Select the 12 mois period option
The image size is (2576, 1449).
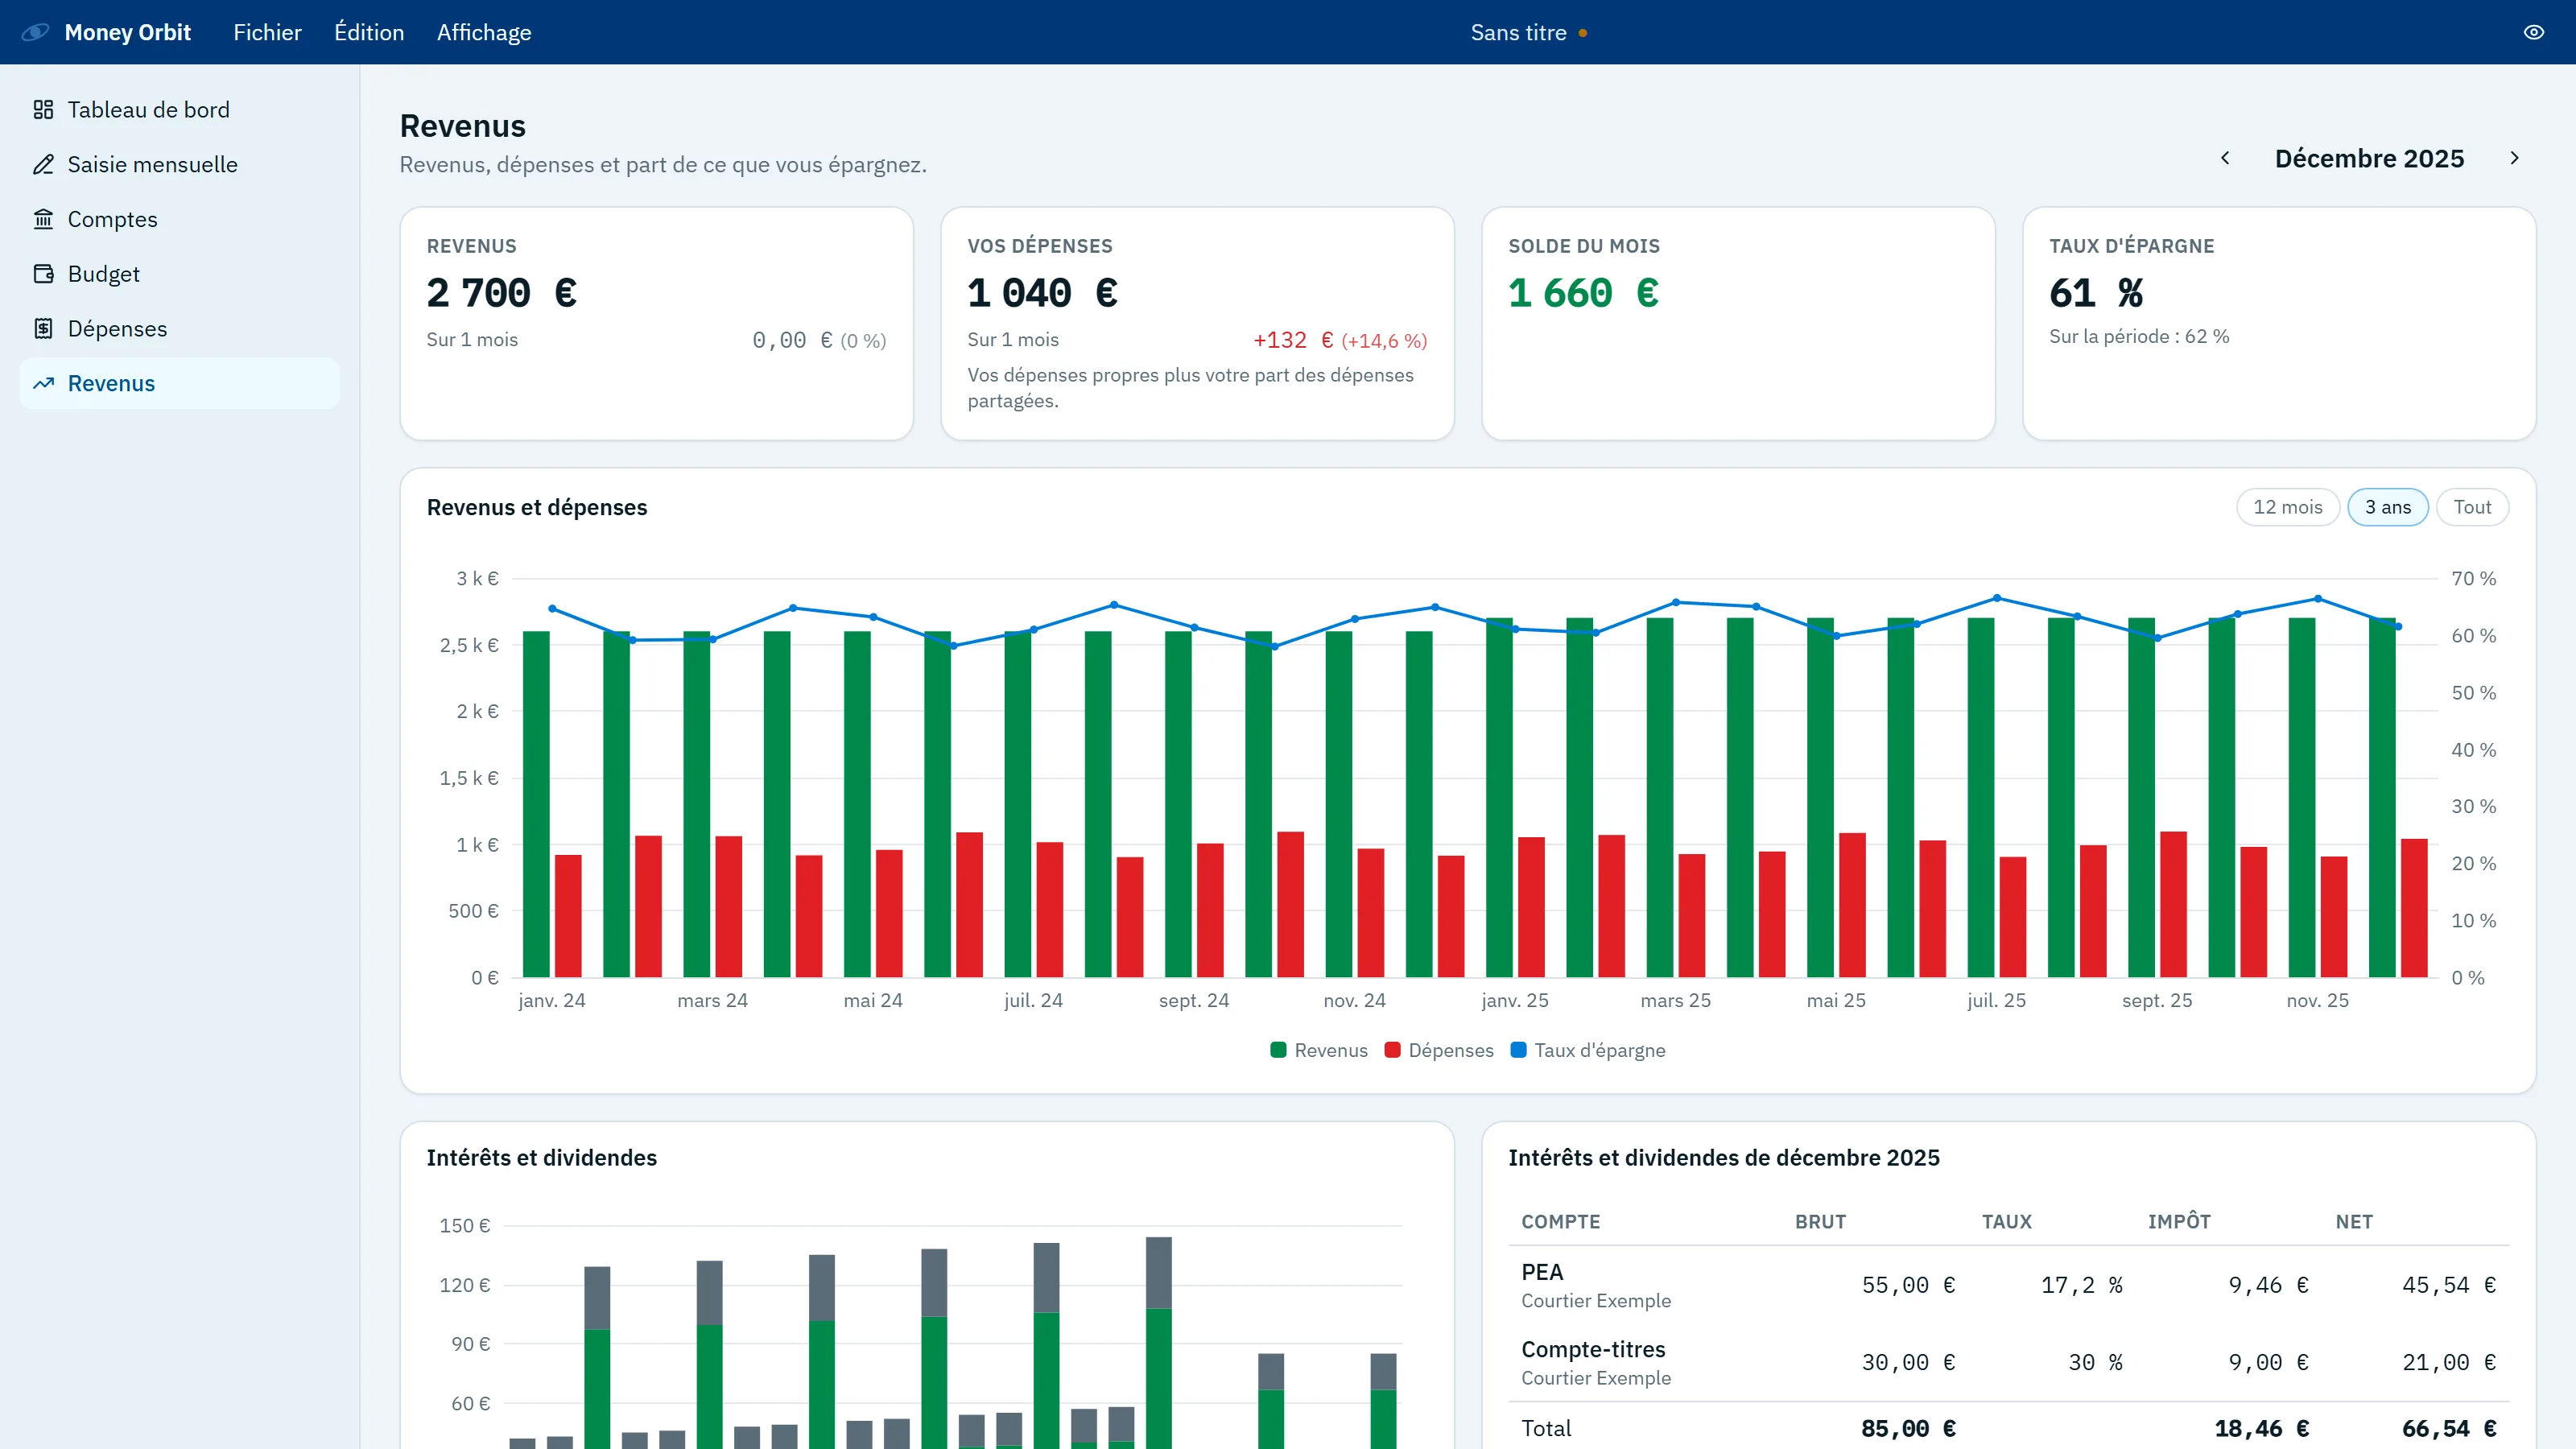click(2287, 507)
